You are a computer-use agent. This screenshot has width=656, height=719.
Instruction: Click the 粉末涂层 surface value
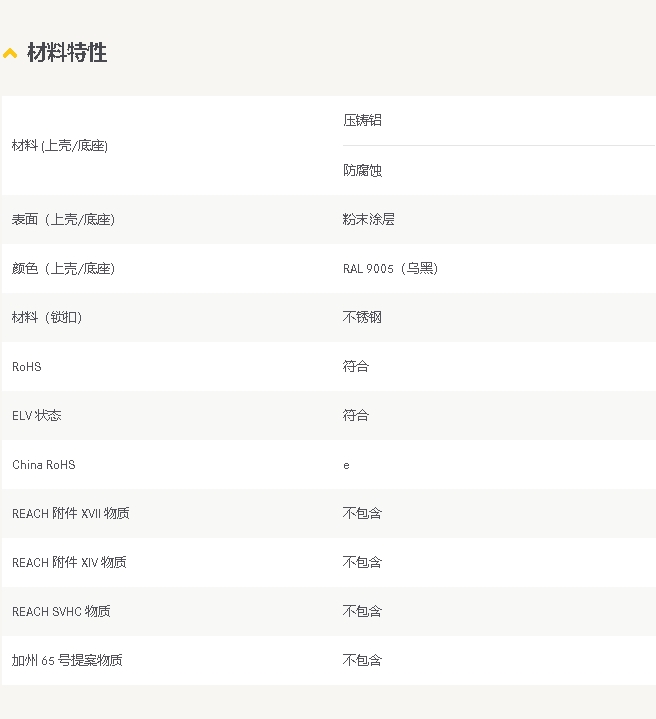[x=368, y=219]
